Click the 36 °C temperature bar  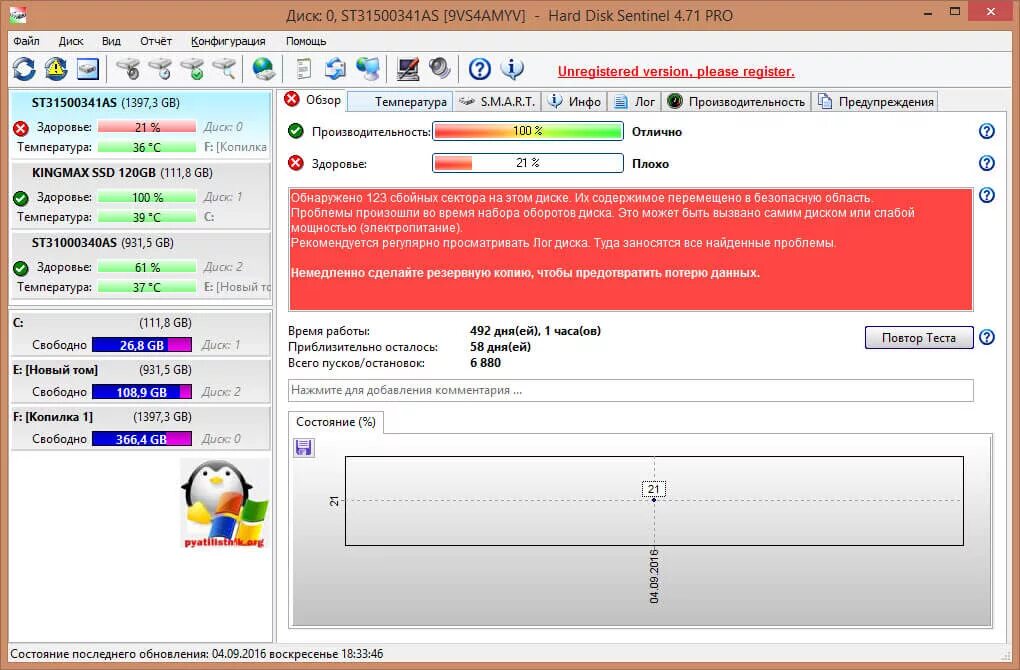(147, 148)
